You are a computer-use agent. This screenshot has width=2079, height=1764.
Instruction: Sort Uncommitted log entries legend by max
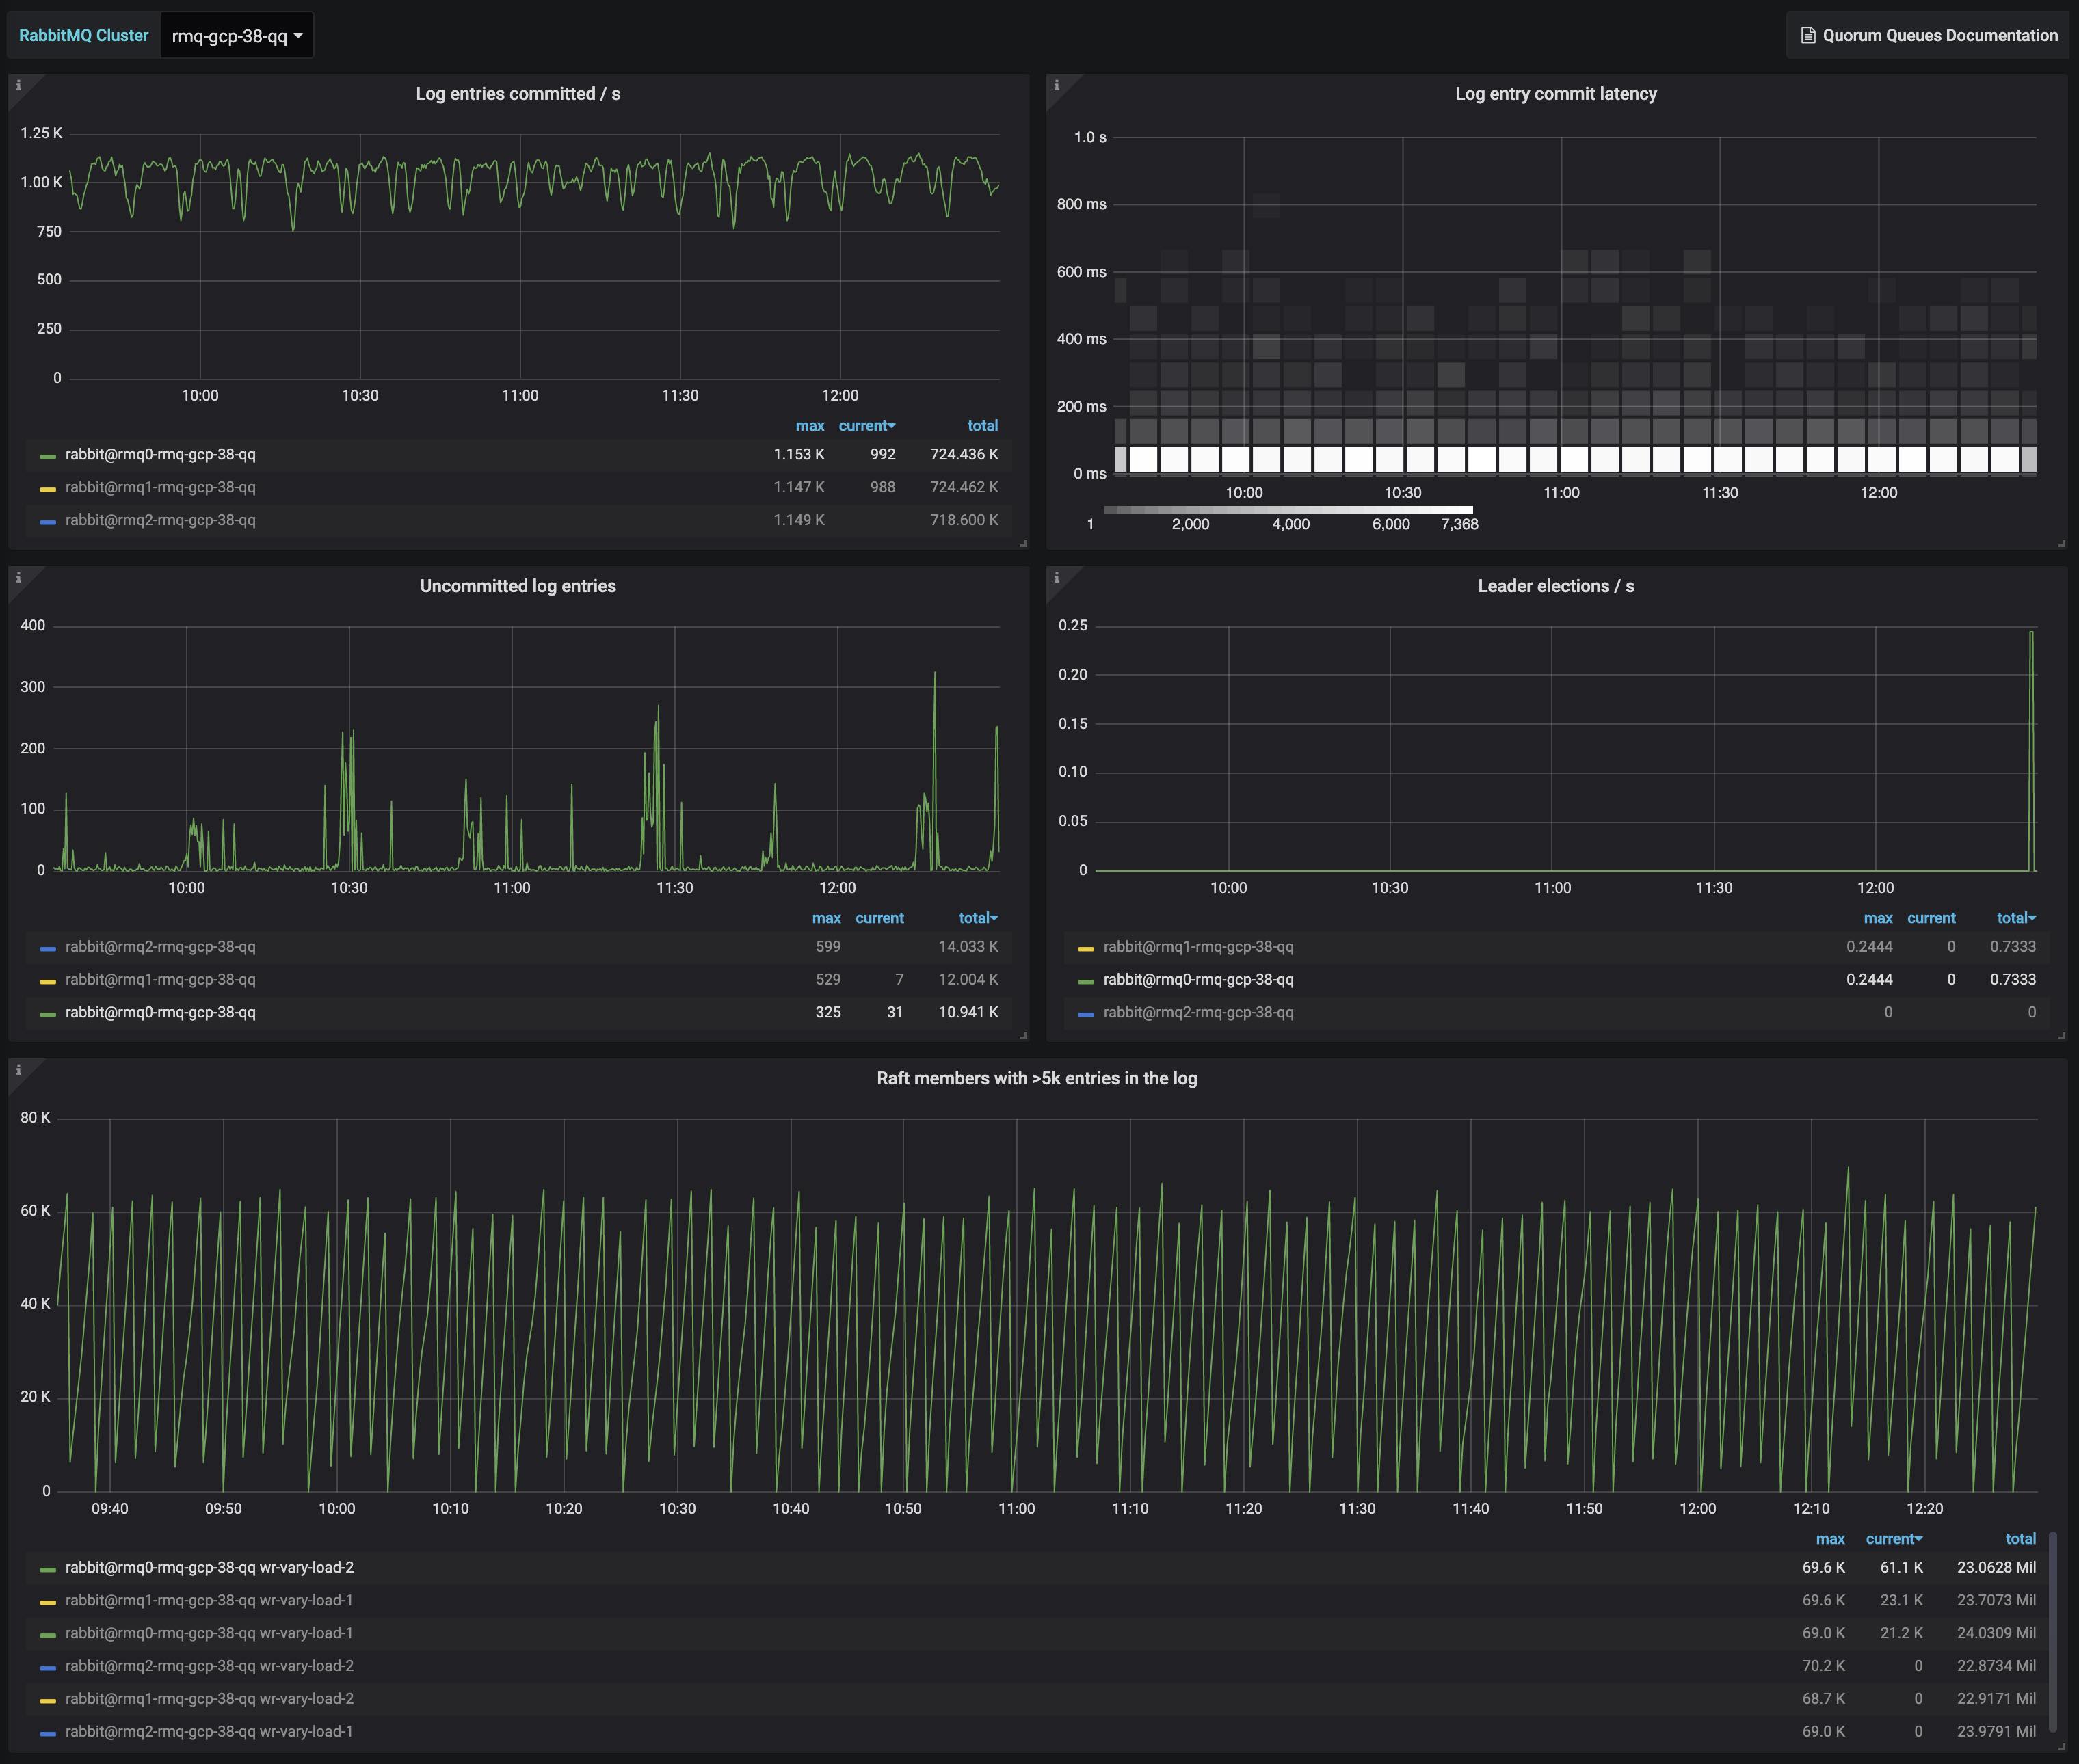click(x=826, y=918)
